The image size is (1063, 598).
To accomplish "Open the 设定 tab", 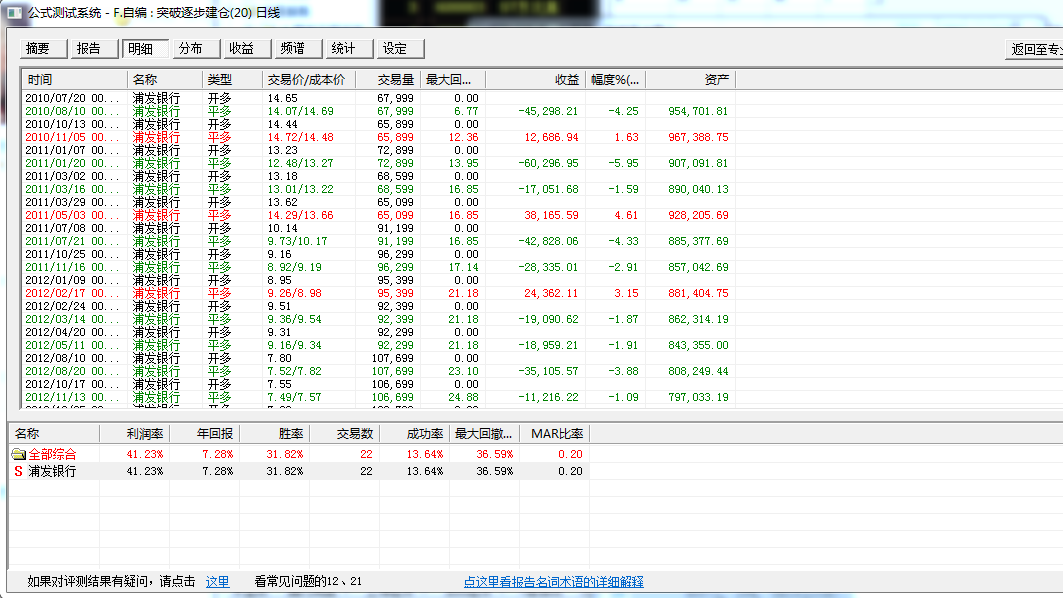I will 400,49.
